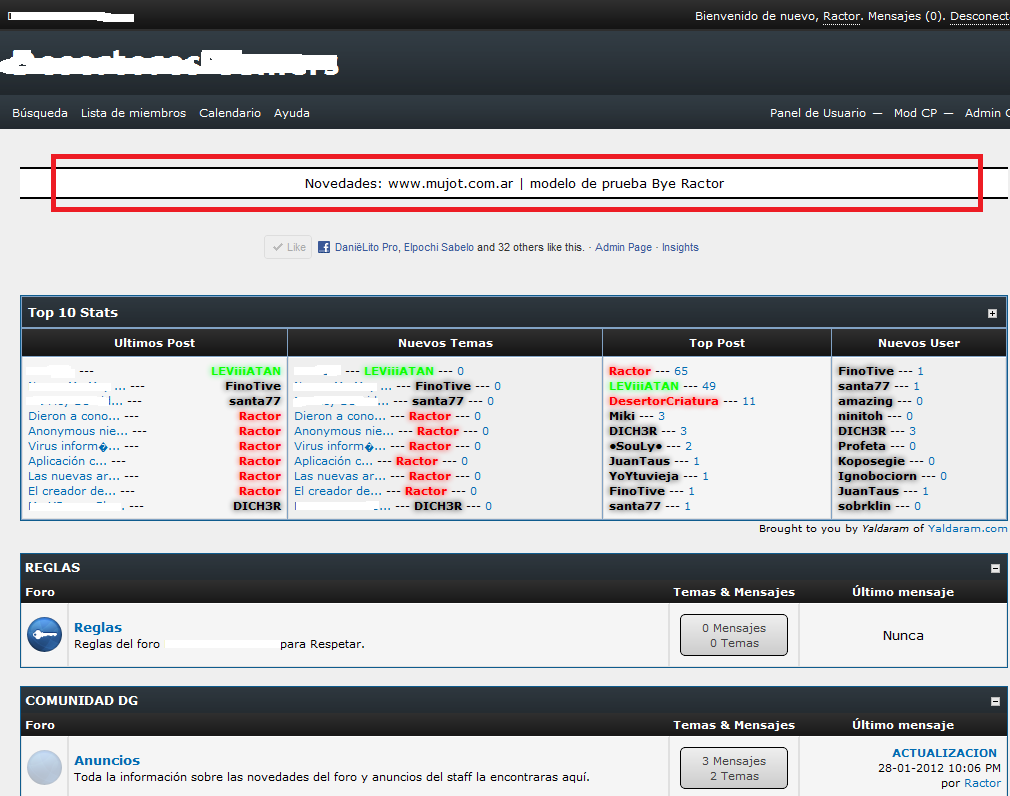Open Panel de Usuario
The height and width of the screenshot is (796, 1010).
(x=818, y=113)
